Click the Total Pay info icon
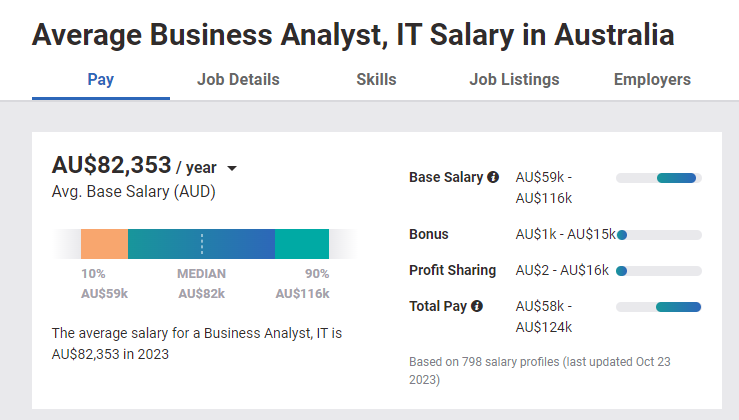 pyautogui.click(x=477, y=306)
